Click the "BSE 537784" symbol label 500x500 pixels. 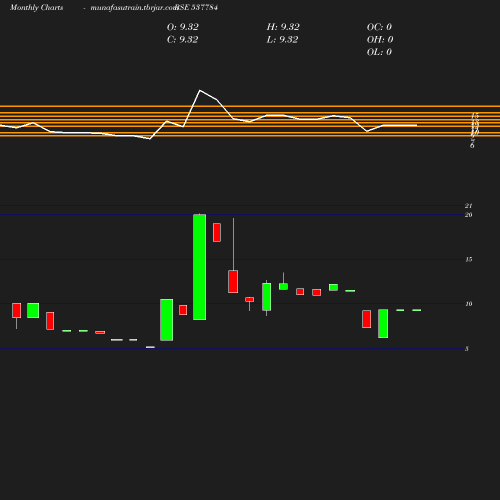[197, 8]
